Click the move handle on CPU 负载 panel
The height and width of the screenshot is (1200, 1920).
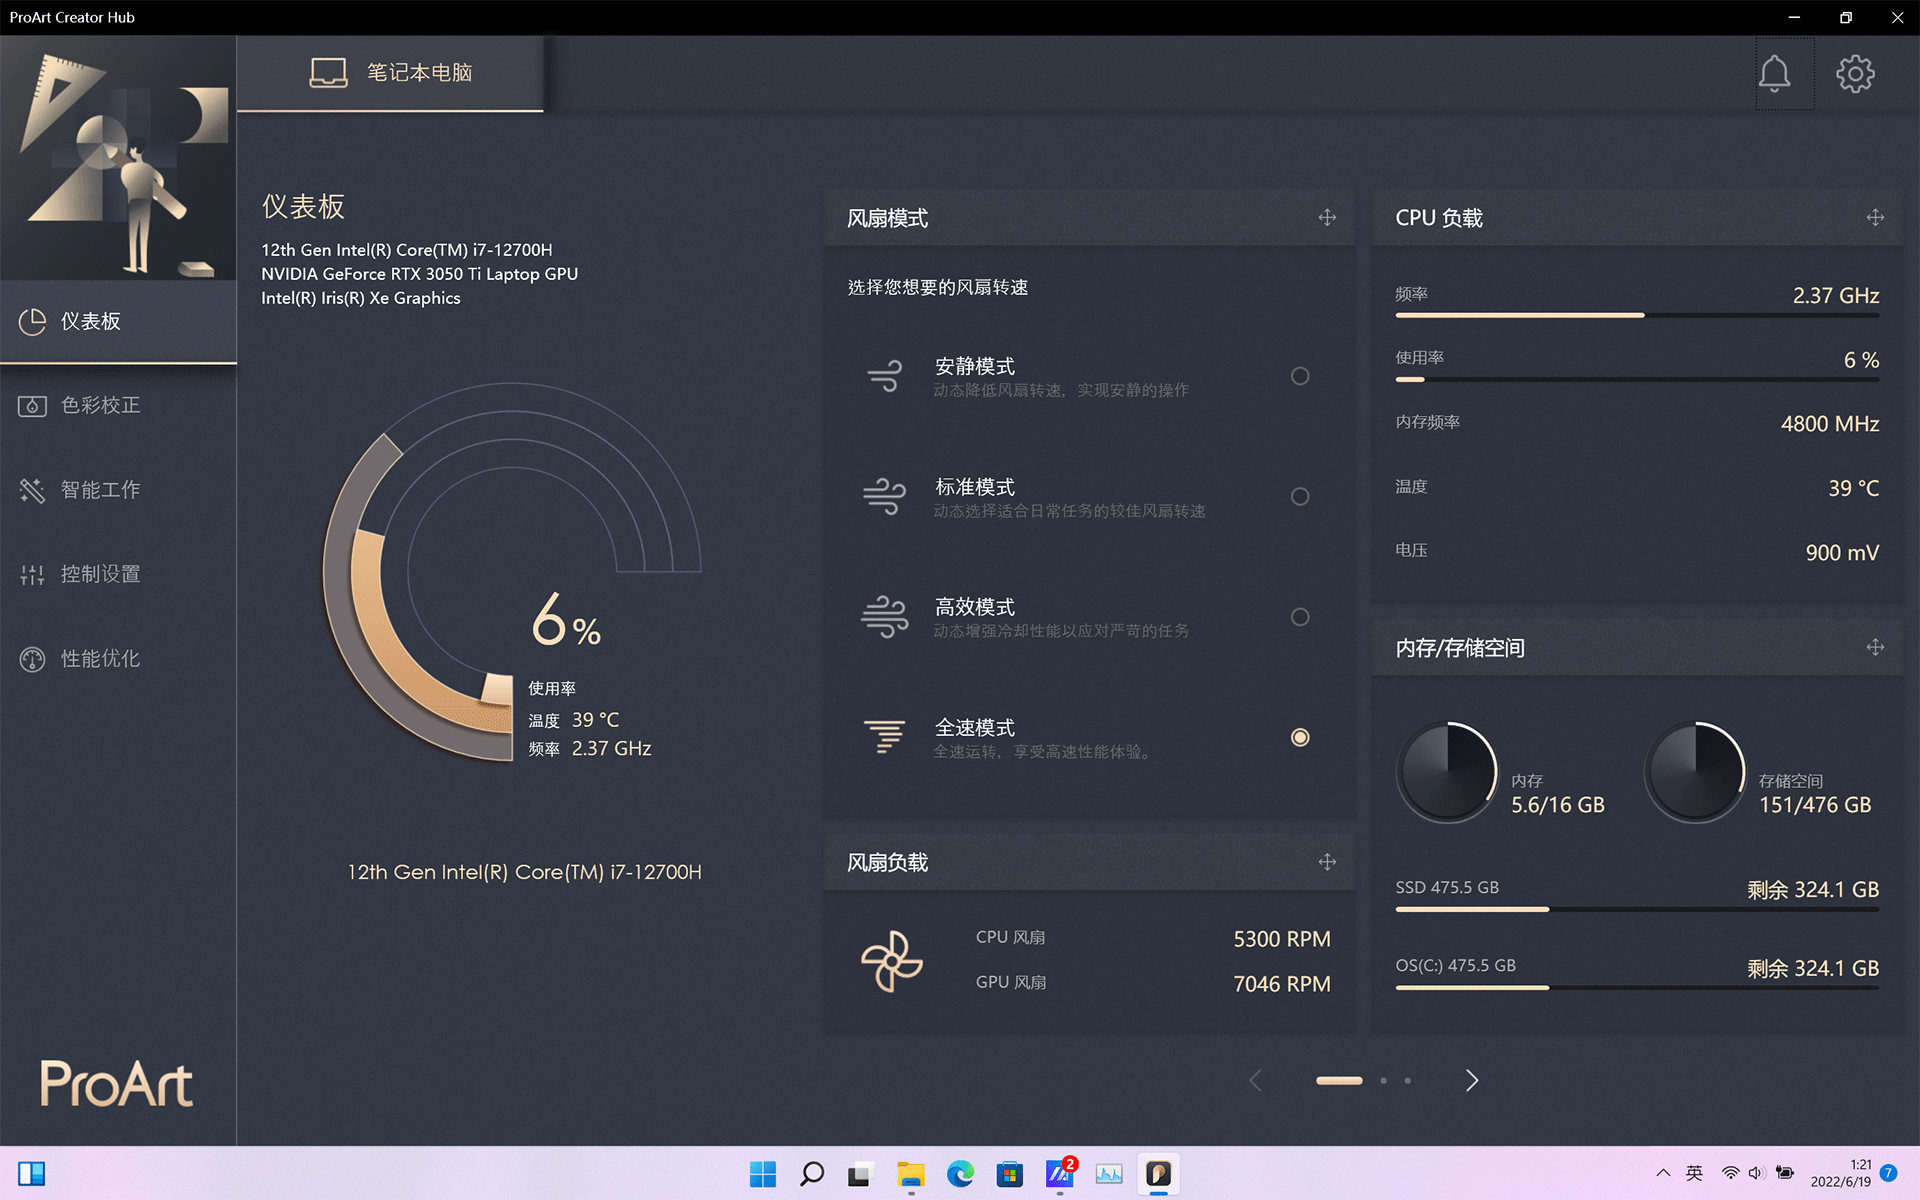click(1875, 218)
